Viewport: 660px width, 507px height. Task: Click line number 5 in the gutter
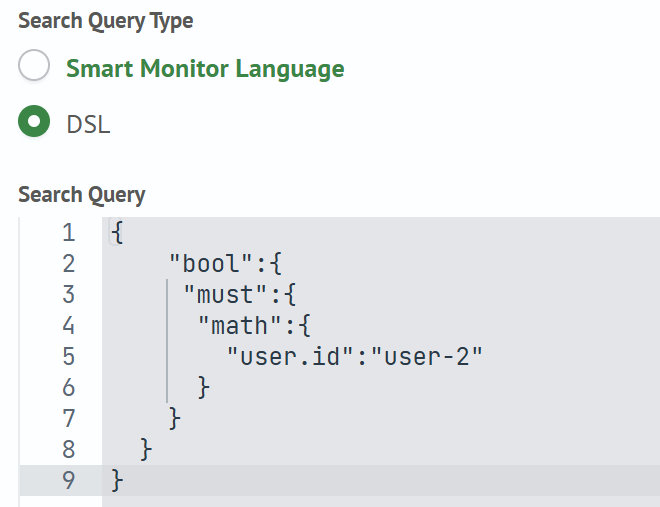point(69,356)
